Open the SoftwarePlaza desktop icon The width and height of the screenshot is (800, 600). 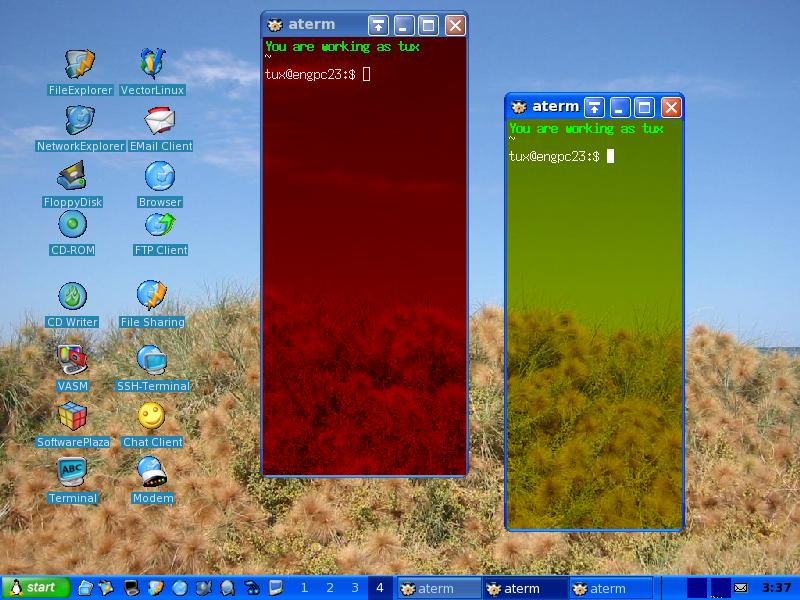tap(72, 416)
